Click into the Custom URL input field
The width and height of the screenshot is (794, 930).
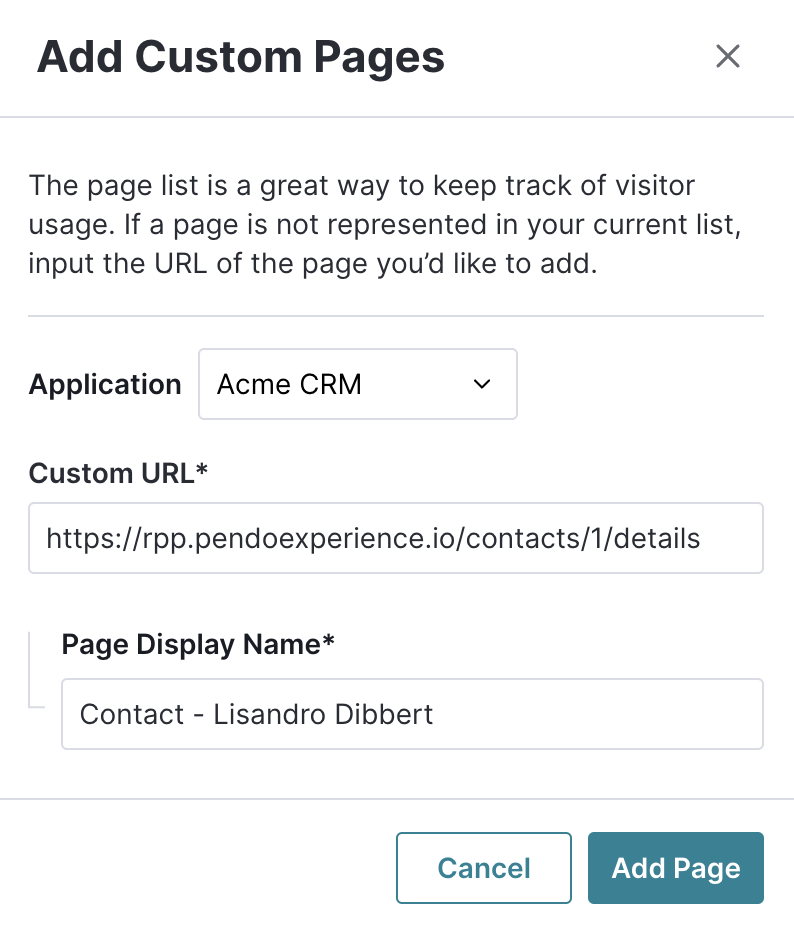(x=396, y=538)
